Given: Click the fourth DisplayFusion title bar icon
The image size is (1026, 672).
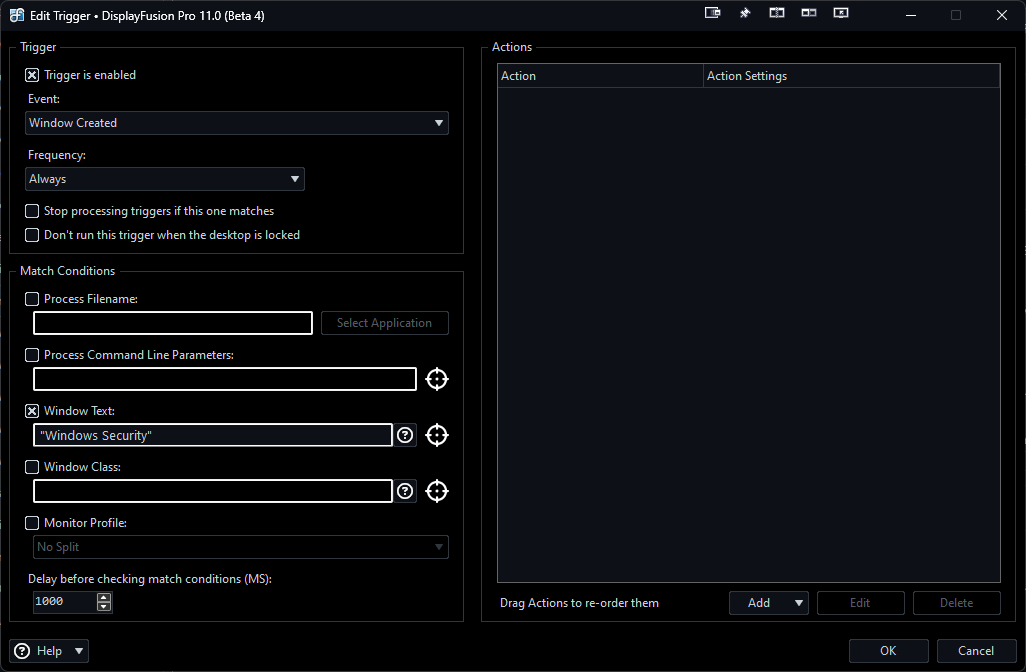Looking at the screenshot, I should tap(809, 14).
